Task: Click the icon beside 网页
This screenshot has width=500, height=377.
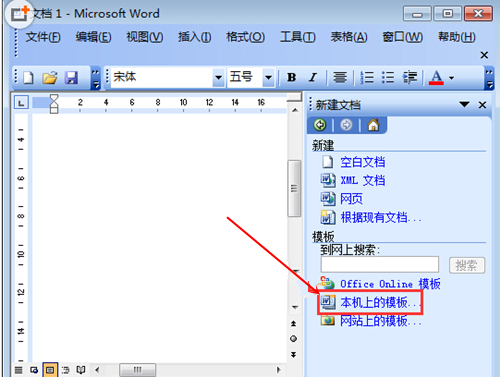Action: (x=328, y=199)
